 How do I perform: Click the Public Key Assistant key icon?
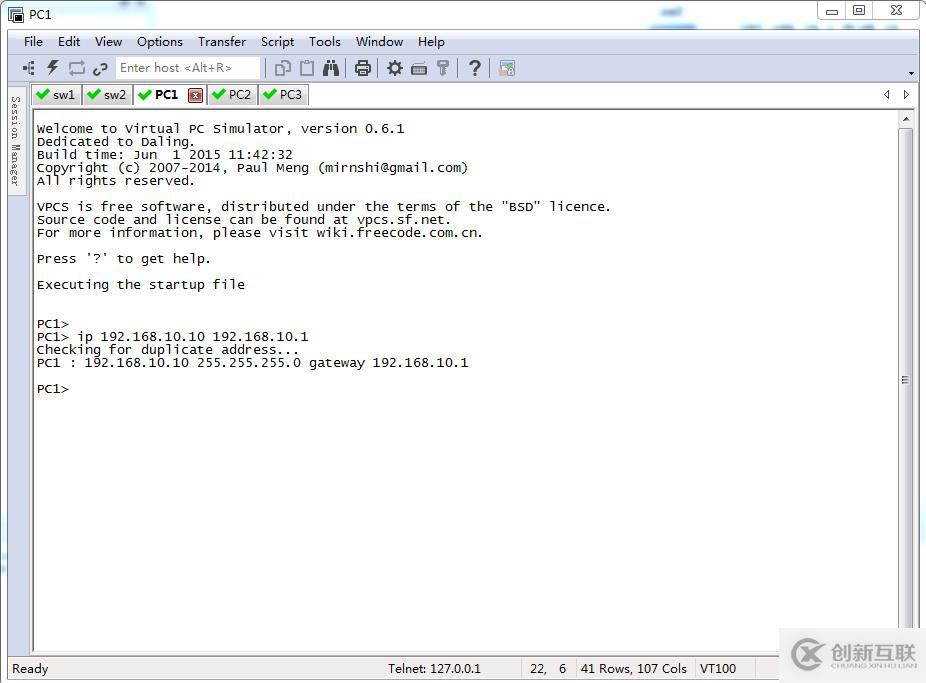(x=443, y=68)
